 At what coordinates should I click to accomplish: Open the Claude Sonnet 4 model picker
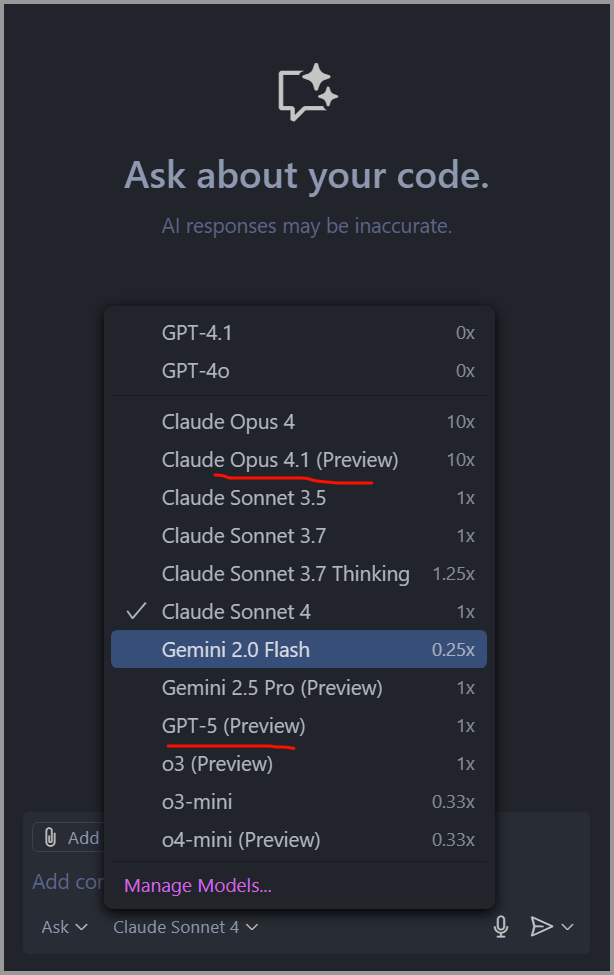(185, 927)
